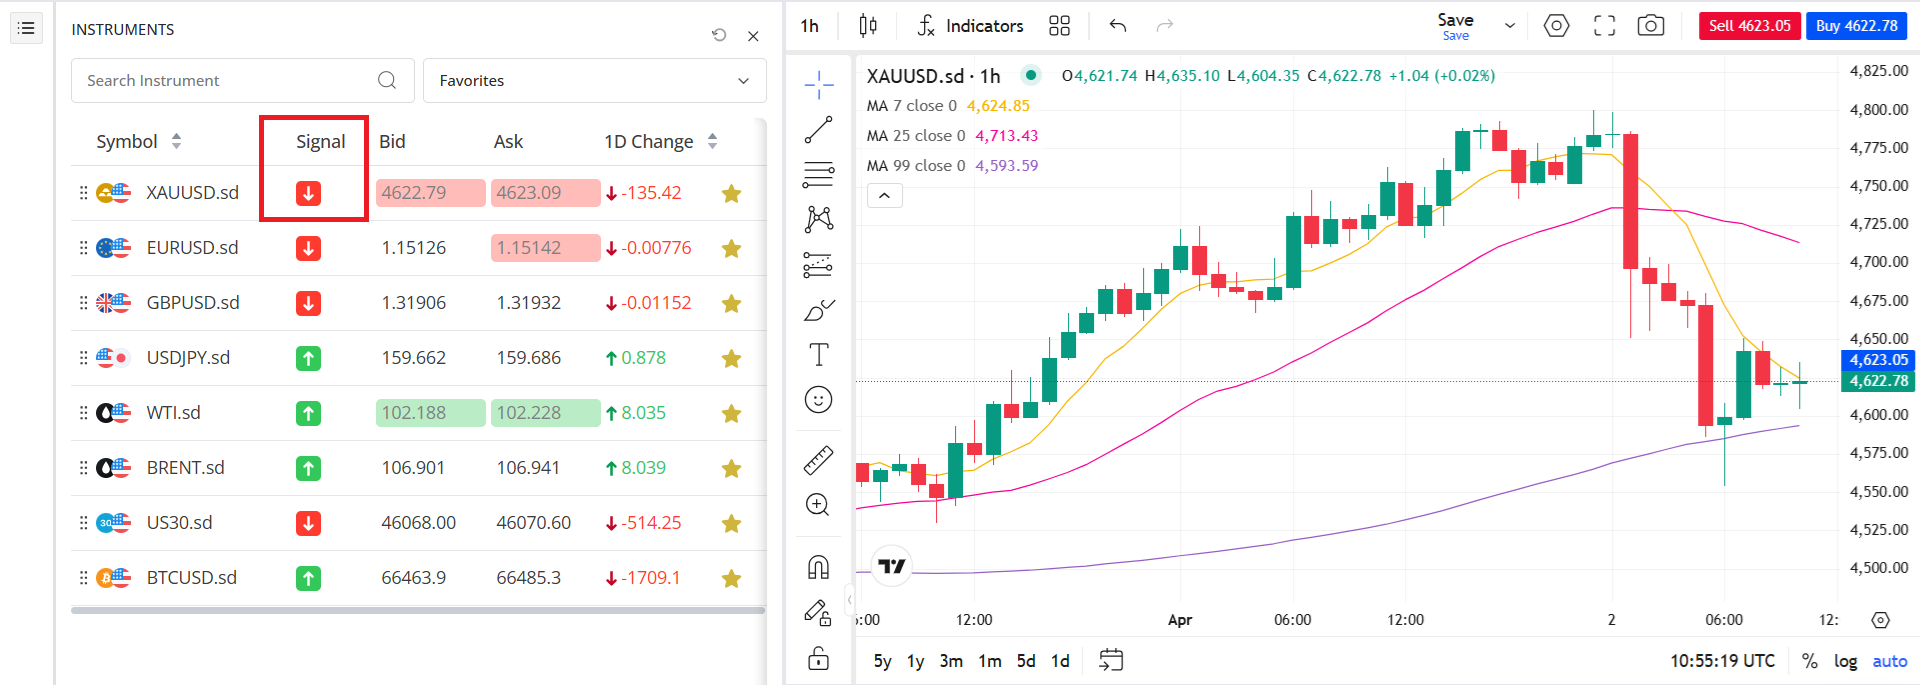Click the MA 25 close value 4,713.43
Screen dimensions: 1920x685
pos(1007,136)
